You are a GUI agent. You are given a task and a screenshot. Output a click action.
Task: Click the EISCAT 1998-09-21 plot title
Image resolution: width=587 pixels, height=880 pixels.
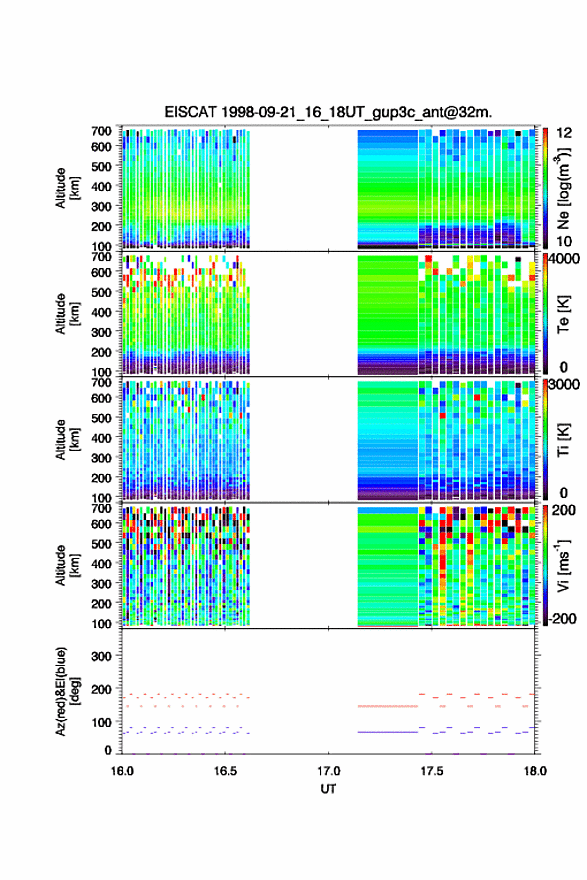[328, 112]
